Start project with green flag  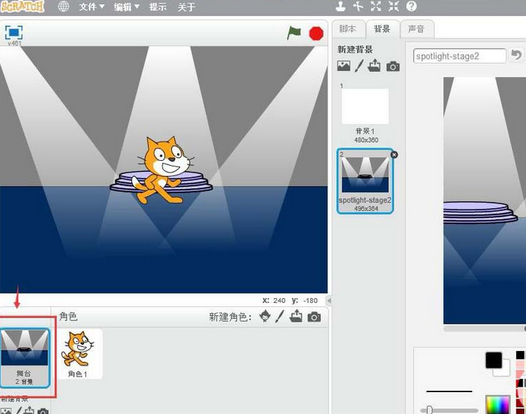tap(294, 33)
